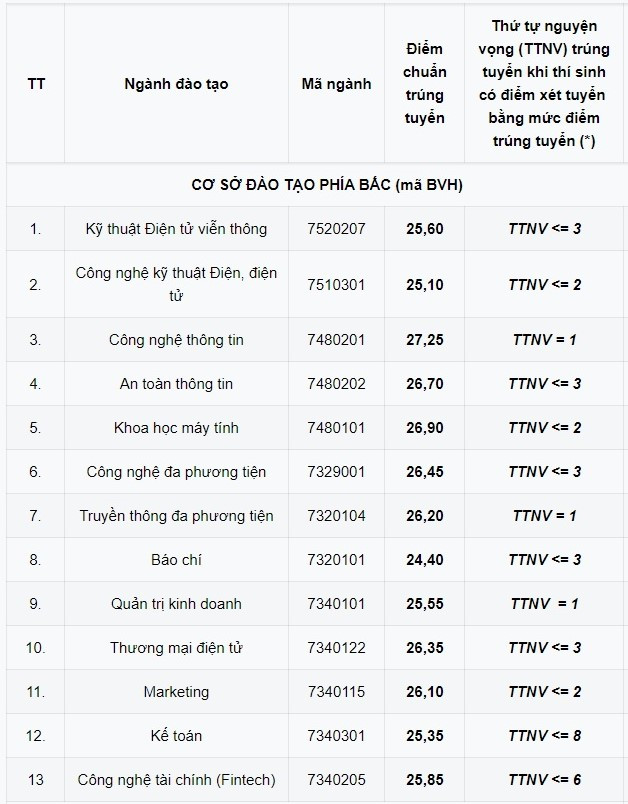The image size is (628, 804).
Task: Click the "Marketing" cell
Action: point(176,692)
